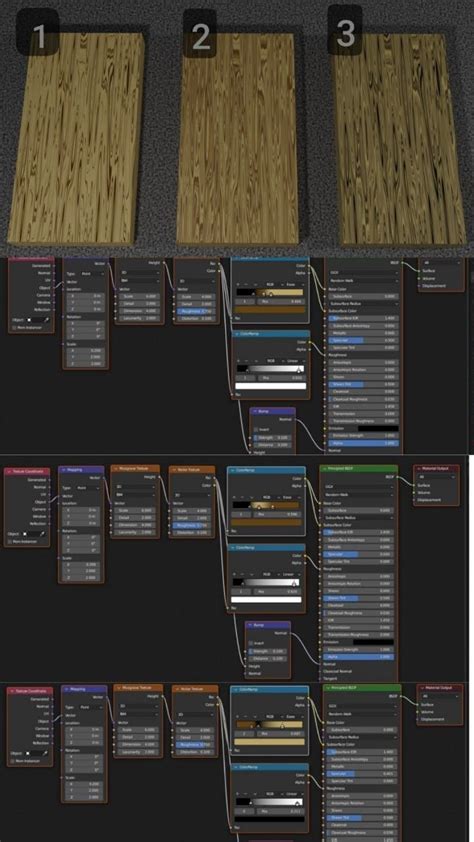Collapse the Bump node in second node tree

(251, 626)
